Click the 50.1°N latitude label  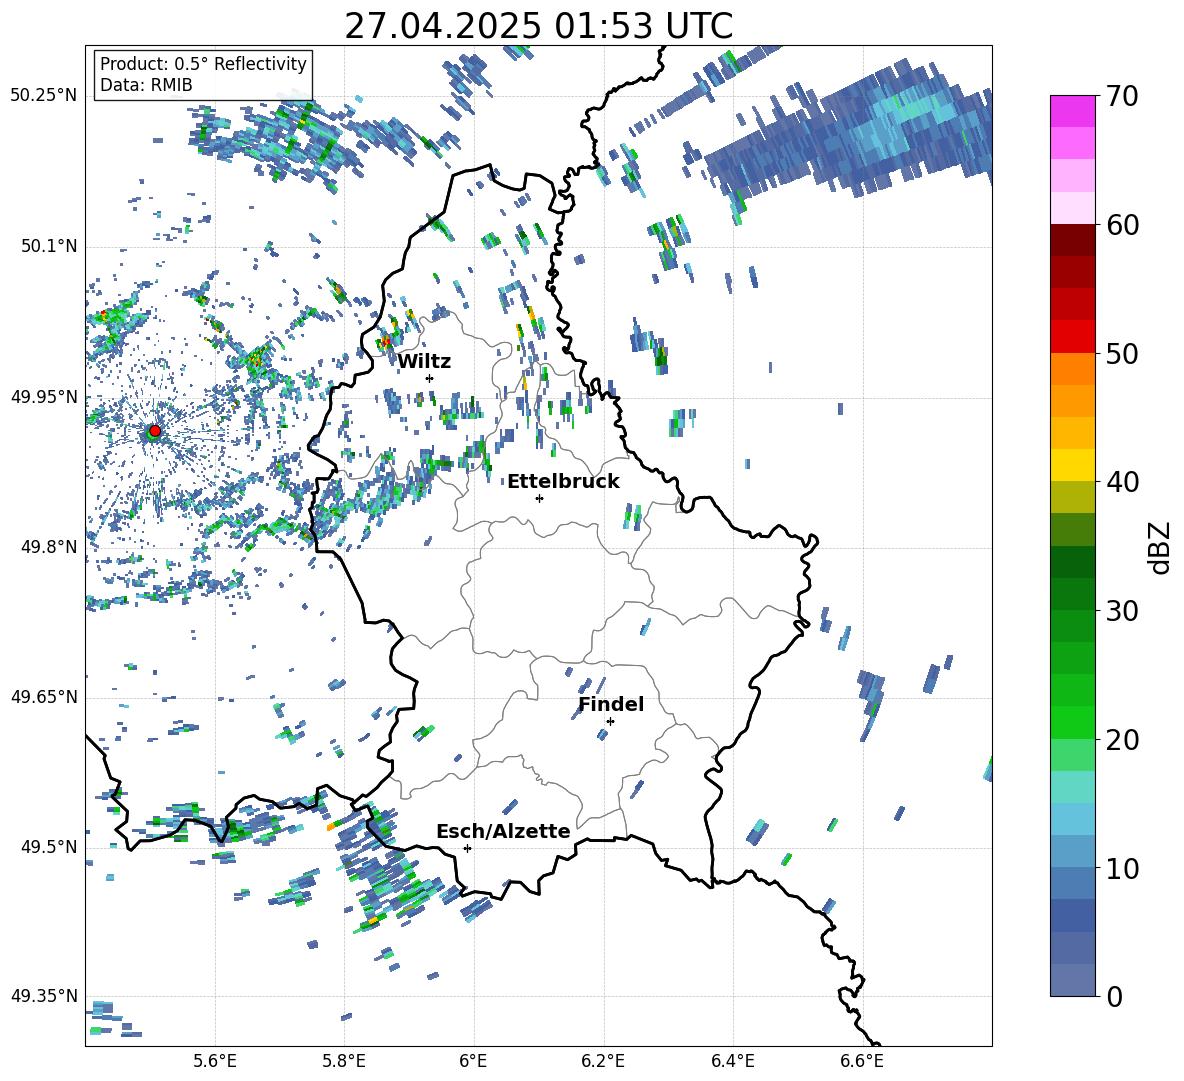tap(50, 246)
